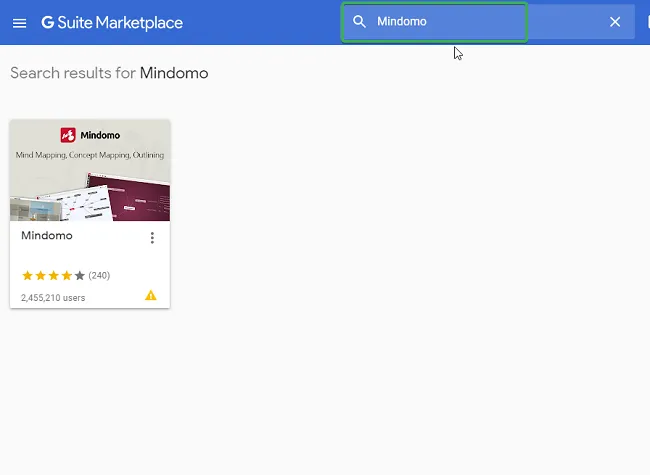Clear the search with the X
650x475 pixels.
tap(615, 22)
